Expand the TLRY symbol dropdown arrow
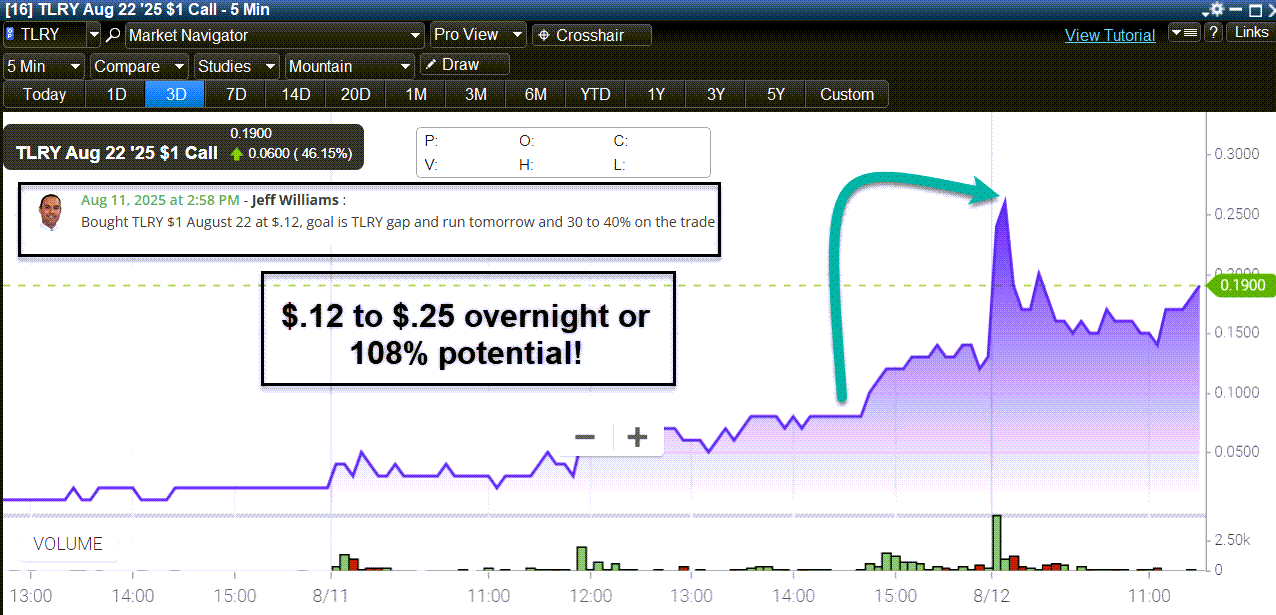1276x615 pixels. pos(94,35)
